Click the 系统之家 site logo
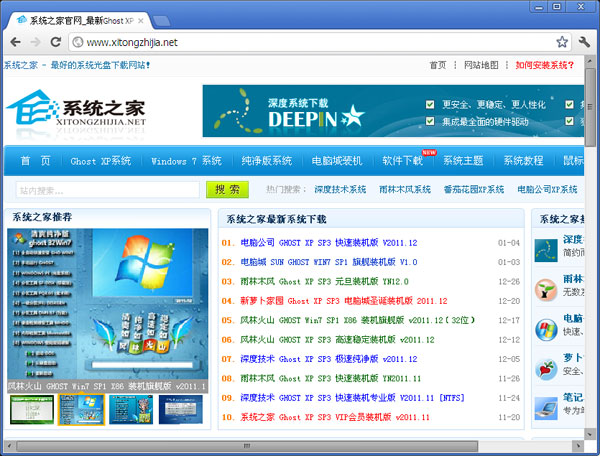 coord(78,110)
